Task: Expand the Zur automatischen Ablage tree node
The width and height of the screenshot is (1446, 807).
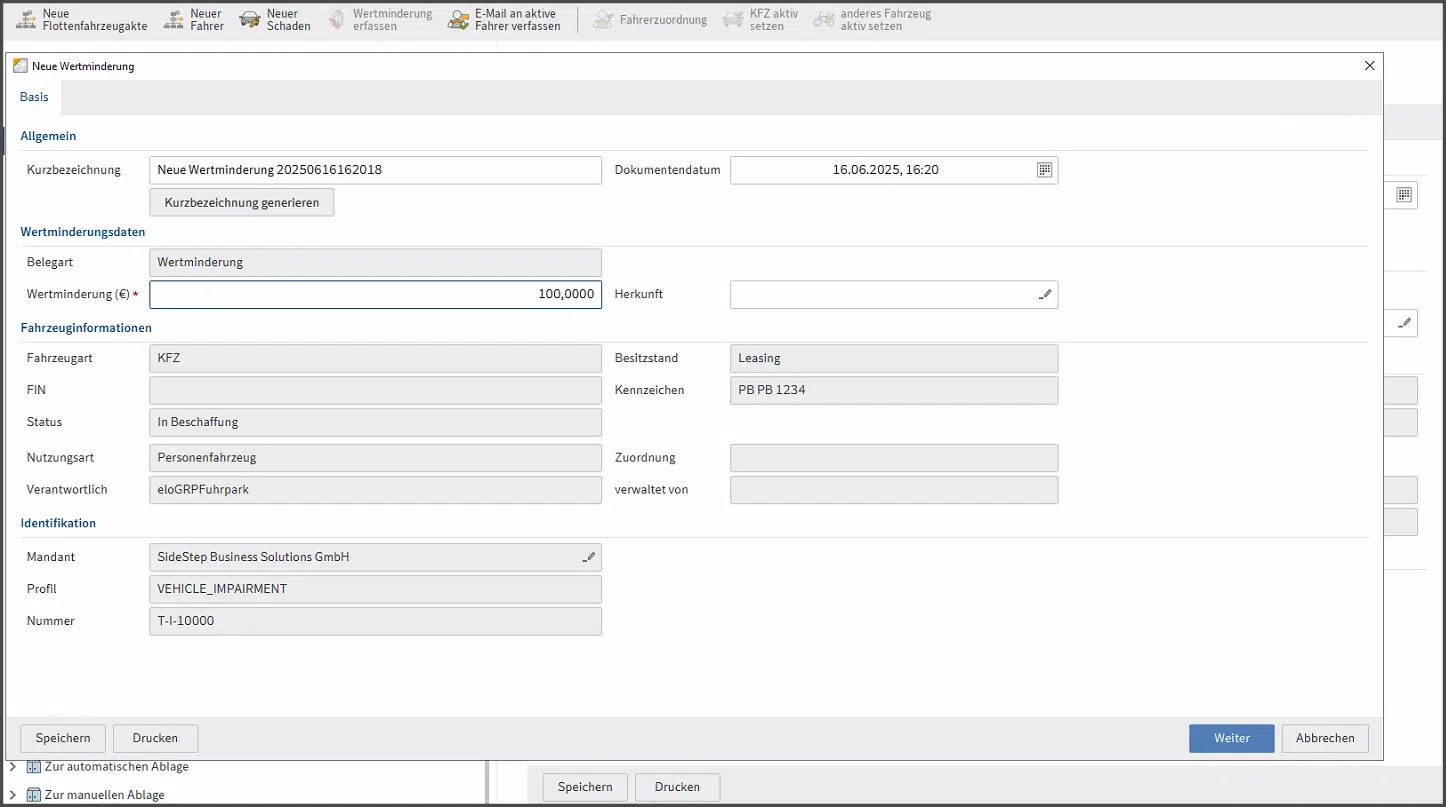Action: pos(13,767)
